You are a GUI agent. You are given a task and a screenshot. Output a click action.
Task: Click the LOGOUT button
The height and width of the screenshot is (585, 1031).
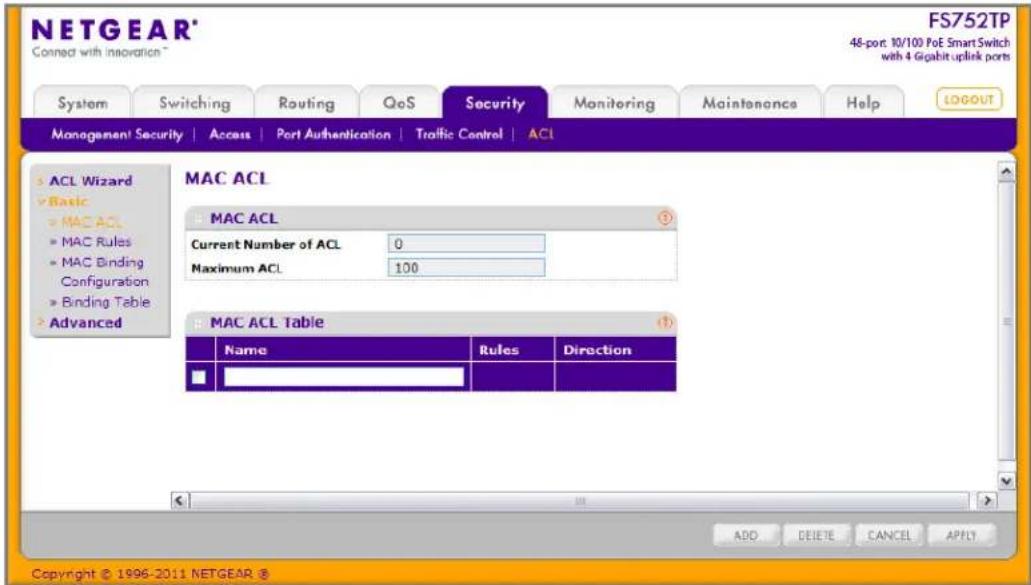click(969, 100)
